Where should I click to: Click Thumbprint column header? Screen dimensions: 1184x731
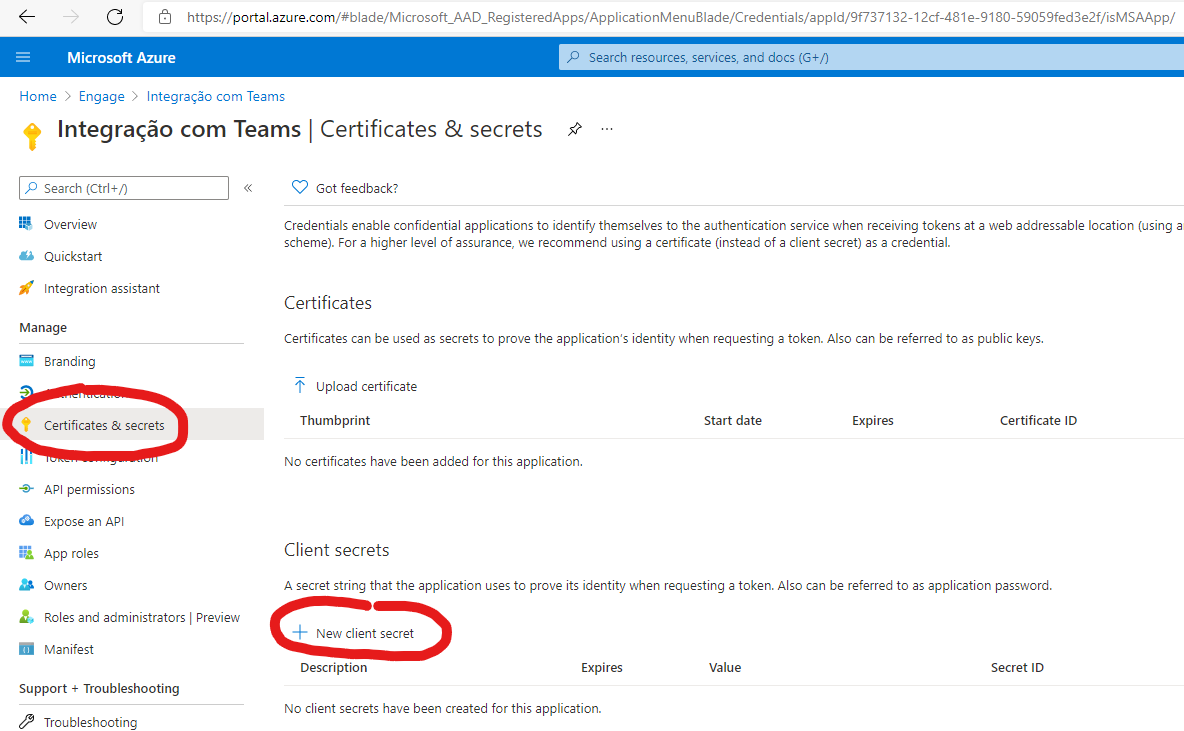tap(335, 421)
